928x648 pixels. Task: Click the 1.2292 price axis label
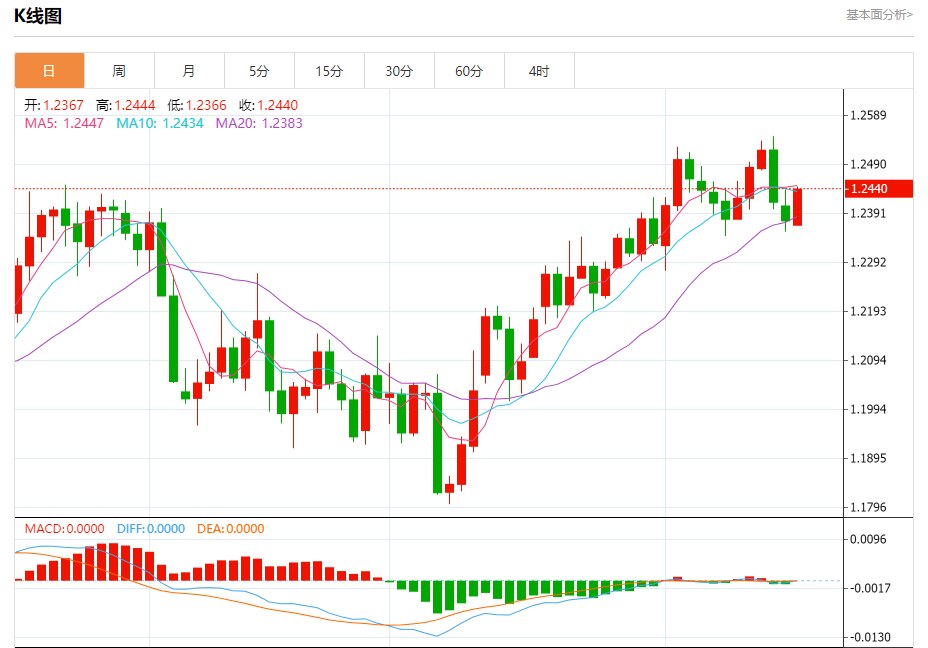coord(868,262)
